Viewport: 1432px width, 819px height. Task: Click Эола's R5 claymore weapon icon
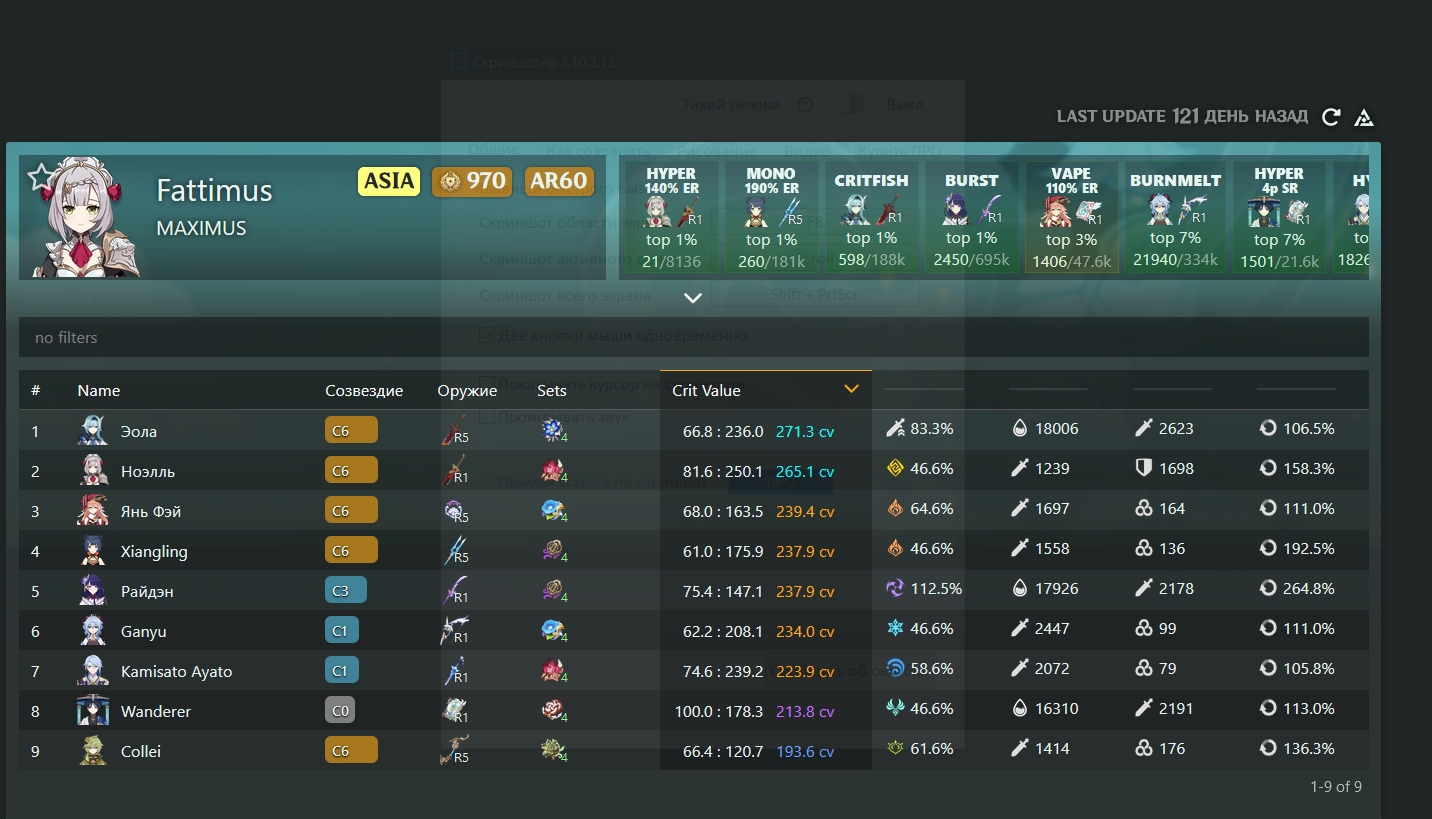point(454,431)
